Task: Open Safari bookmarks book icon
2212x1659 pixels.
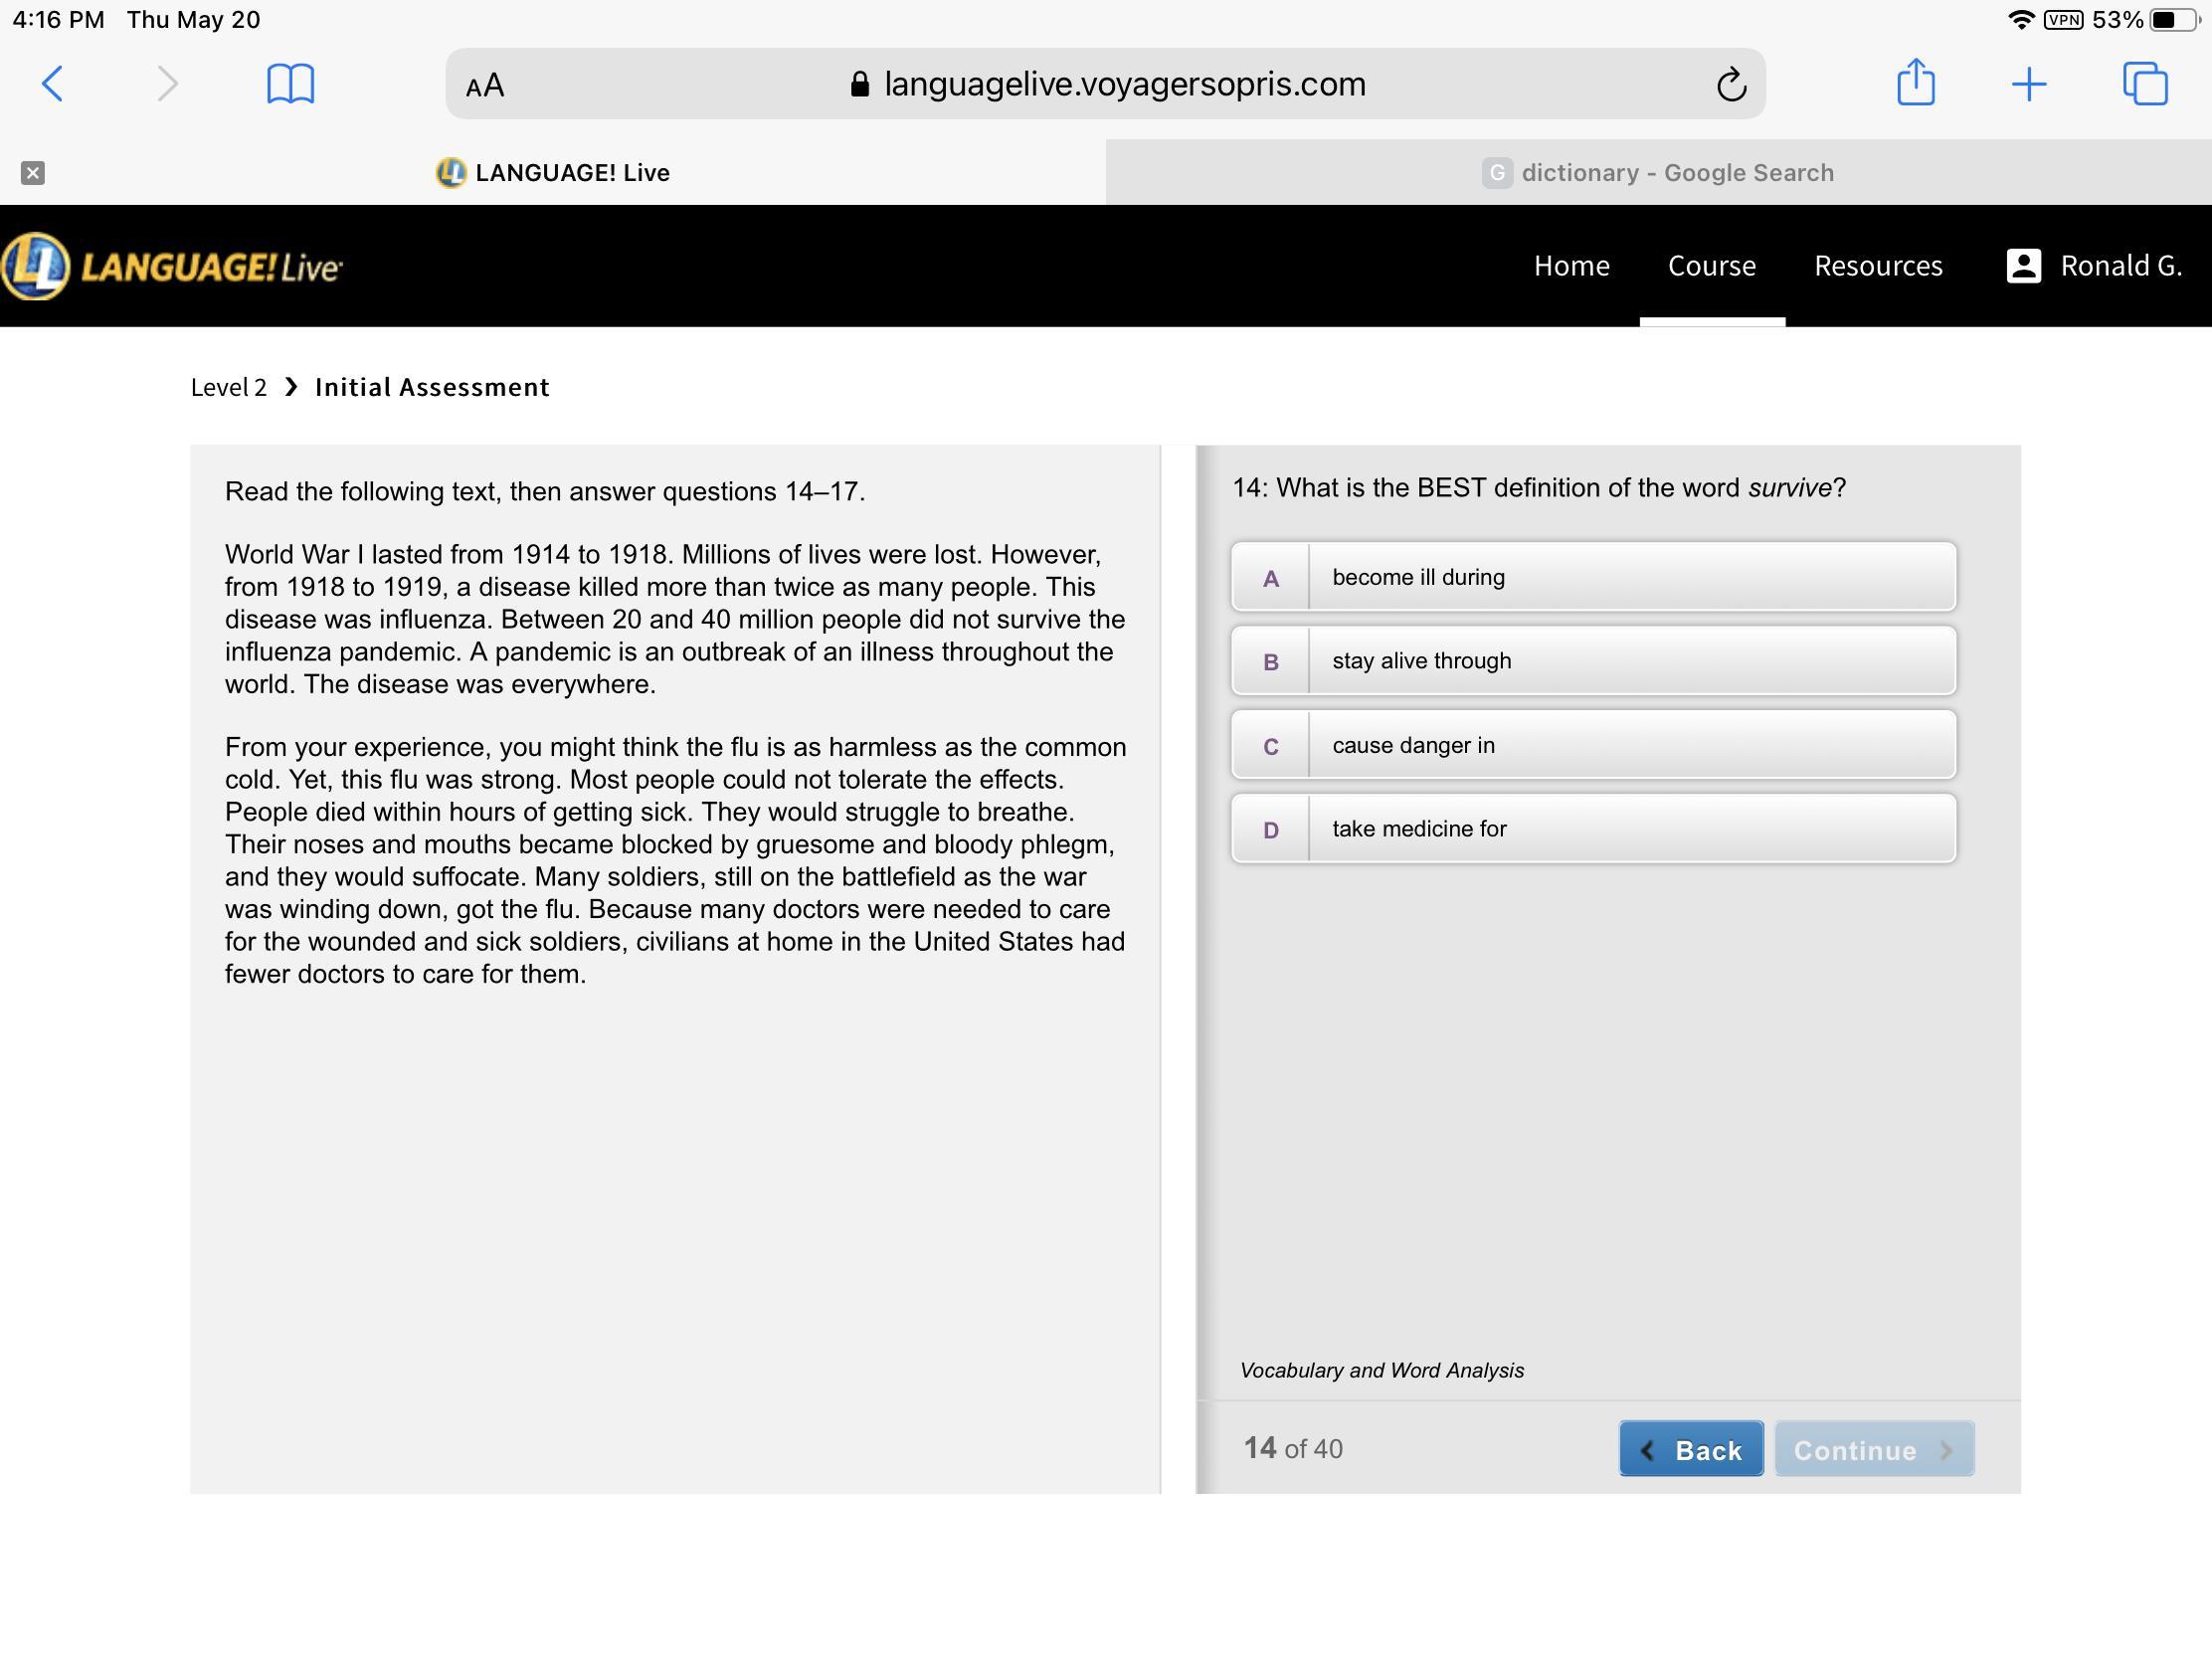Action: [290, 84]
